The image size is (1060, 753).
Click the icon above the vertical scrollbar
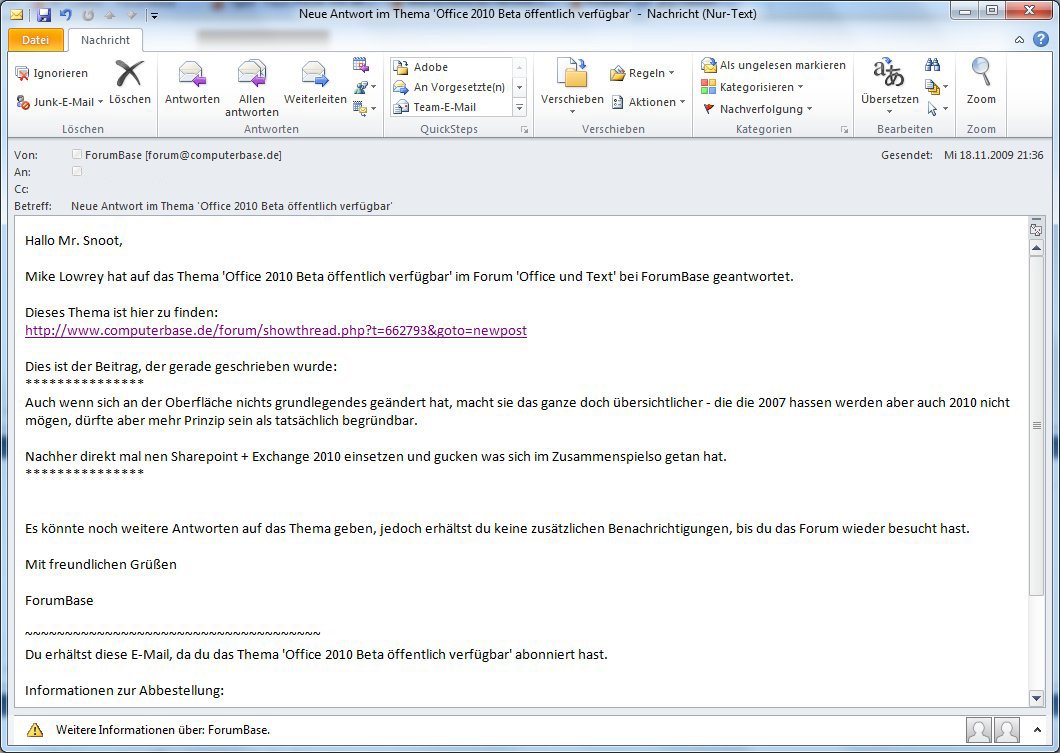pyautogui.click(x=1036, y=228)
